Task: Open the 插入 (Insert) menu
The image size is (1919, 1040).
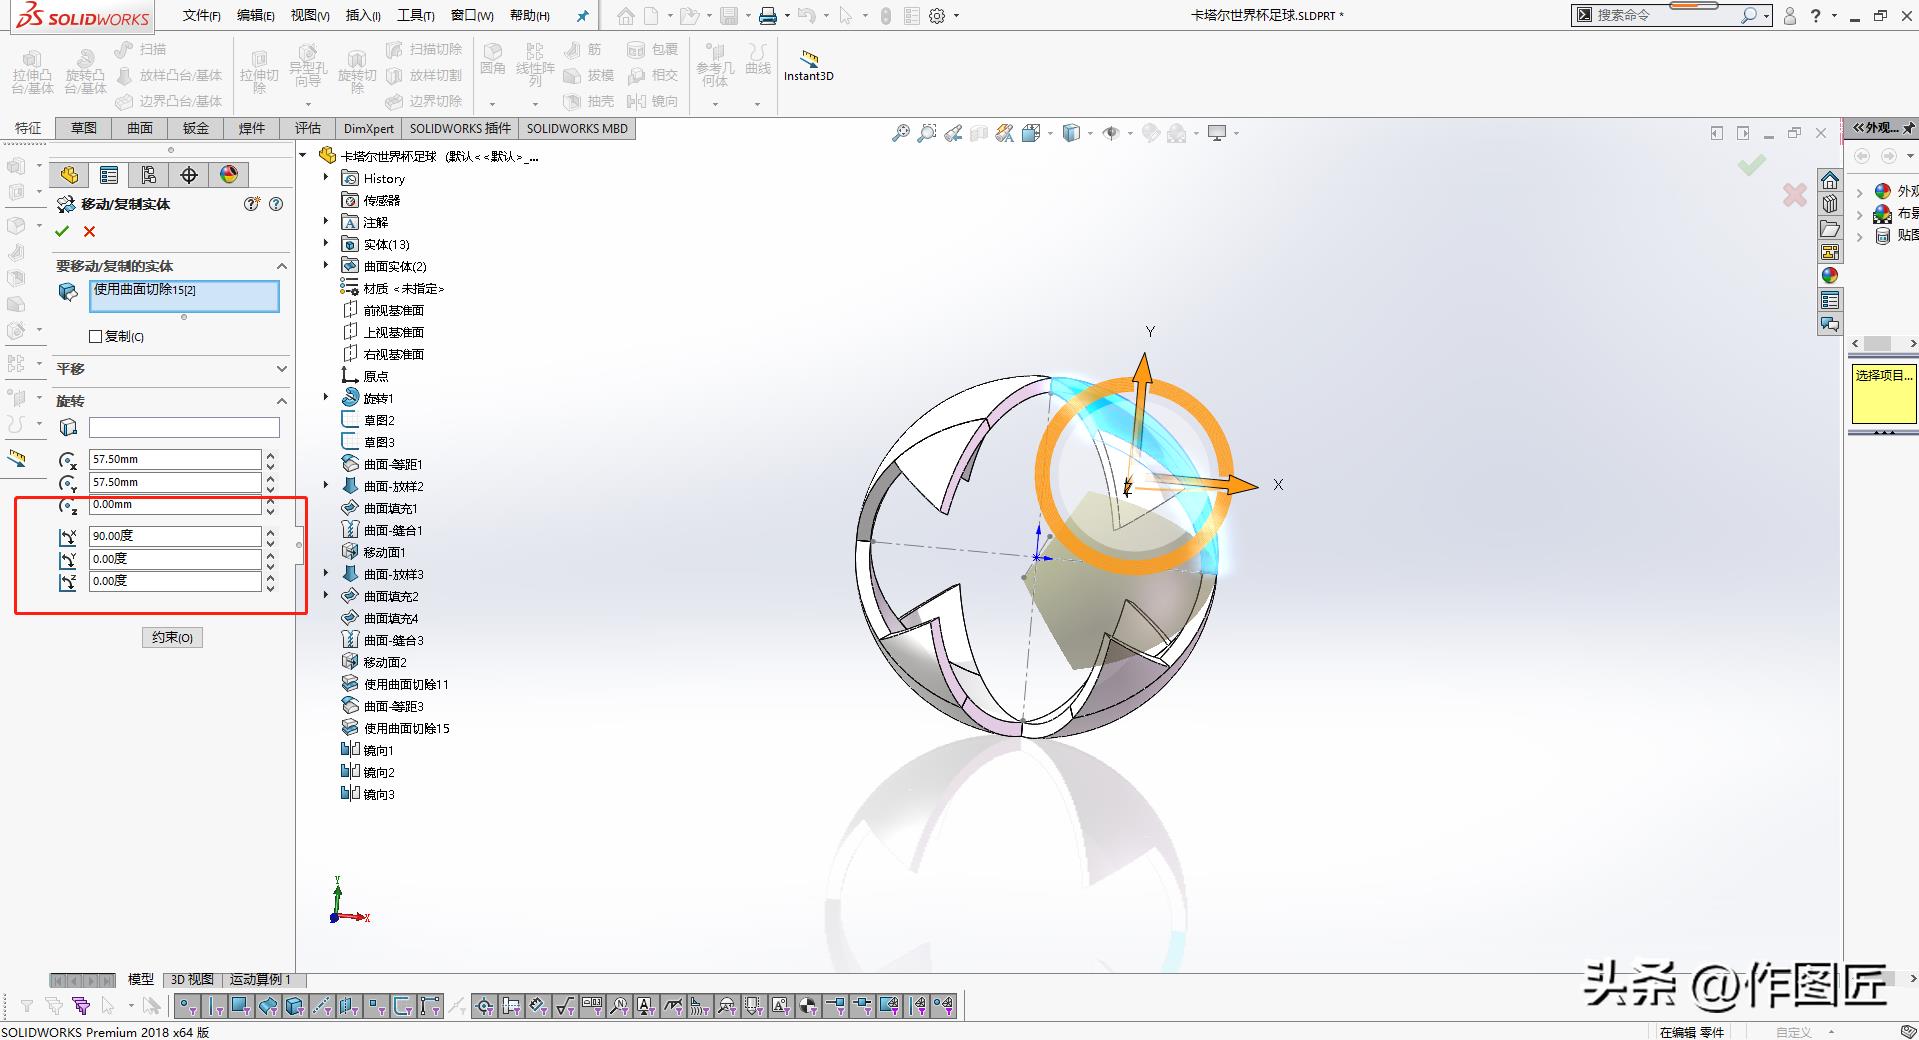Action: tap(362, 16)
